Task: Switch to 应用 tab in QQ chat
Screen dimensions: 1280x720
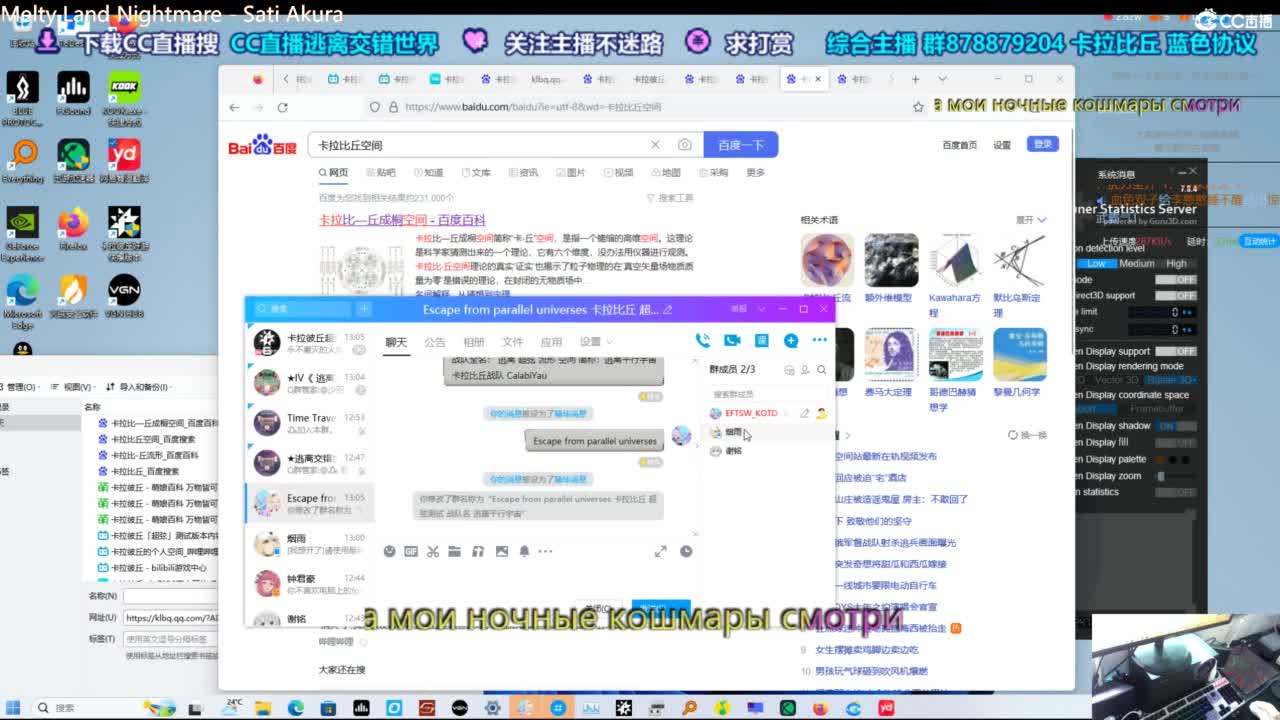Action: (x=551, y=342)
